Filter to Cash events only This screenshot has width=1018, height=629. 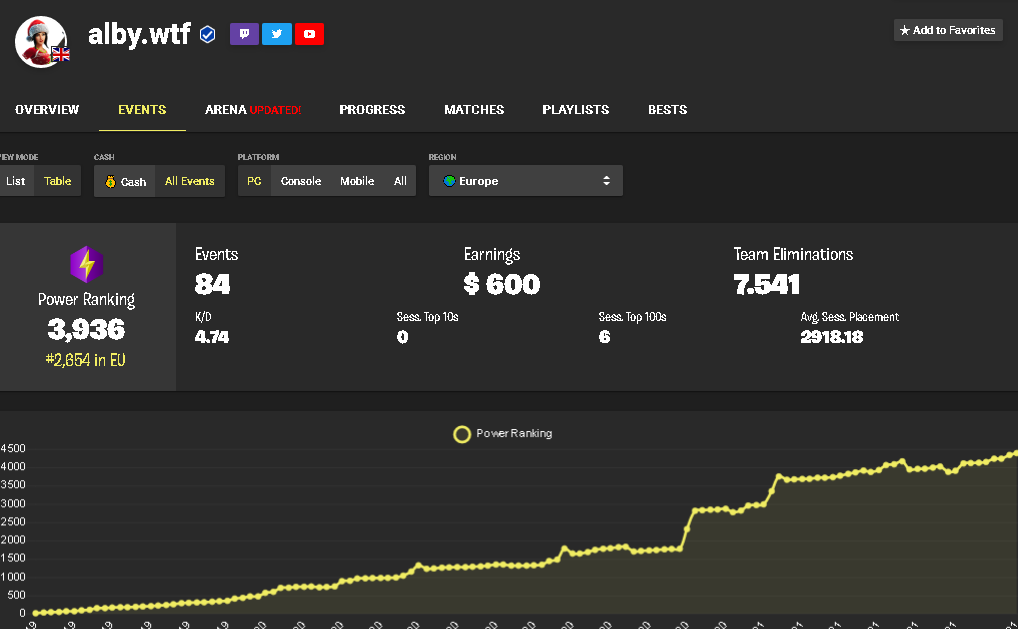(x=125, y=182)
